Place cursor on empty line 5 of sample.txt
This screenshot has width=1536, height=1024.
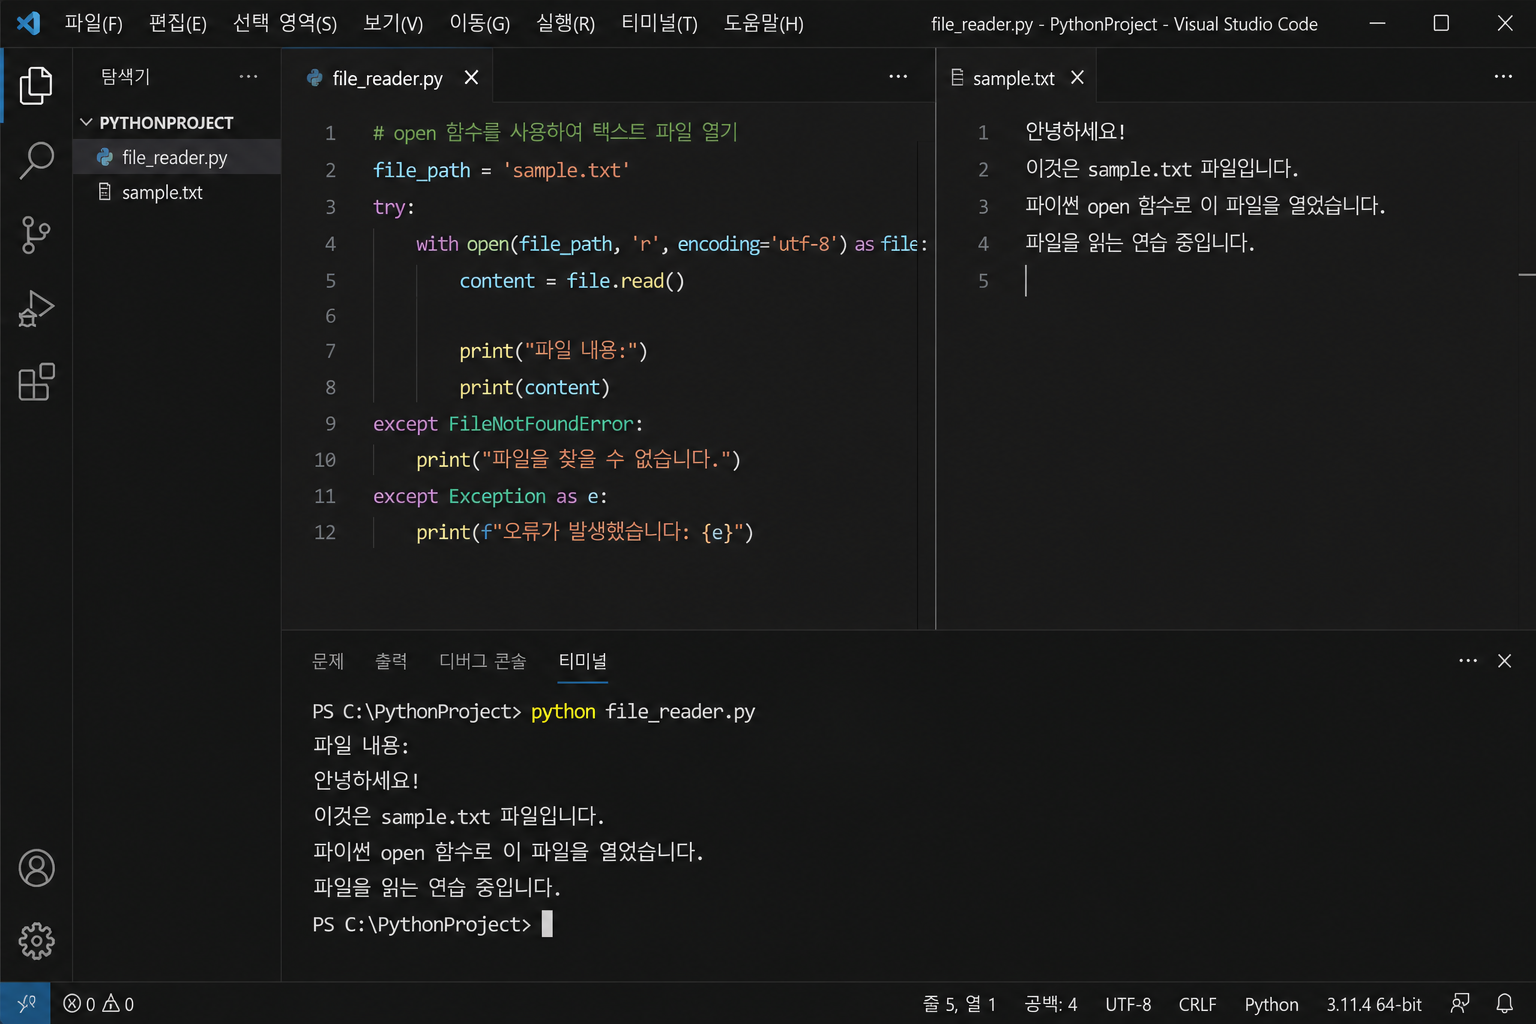tap(1026, 281)
